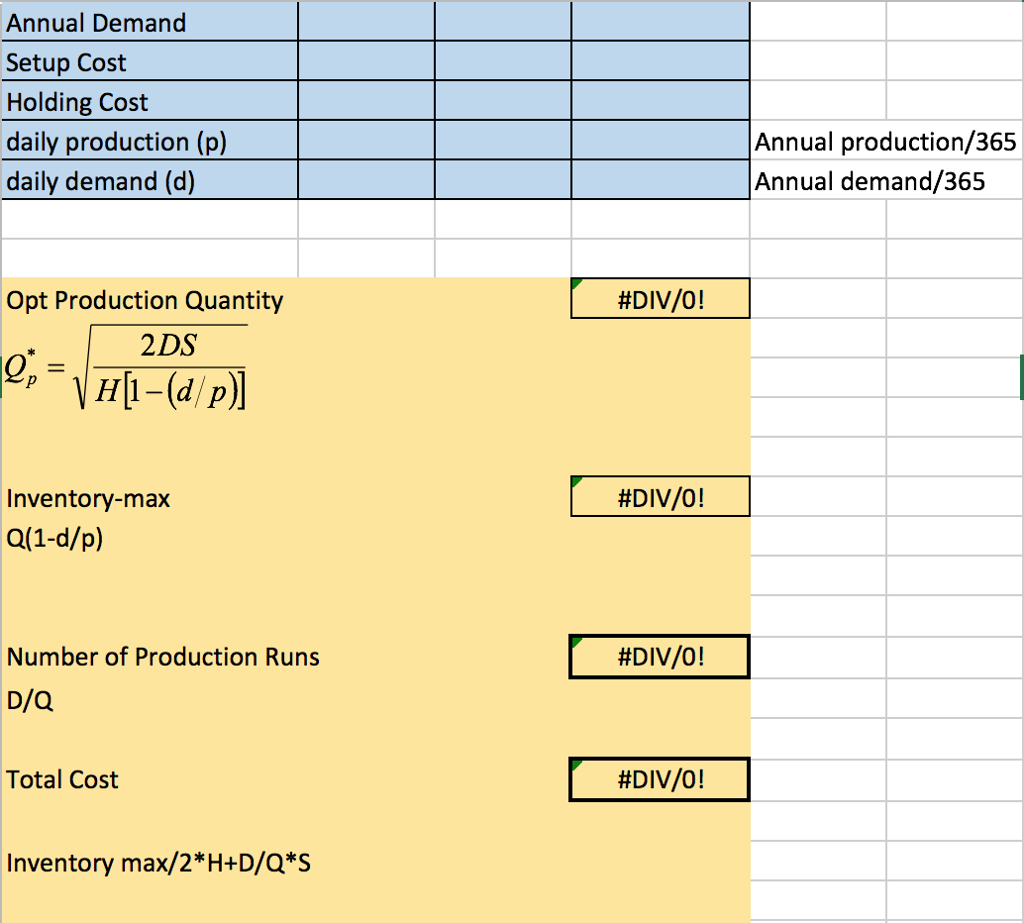Click green error triangle on Inventory-max result
Screen dimensions: 1024x923
577,482
